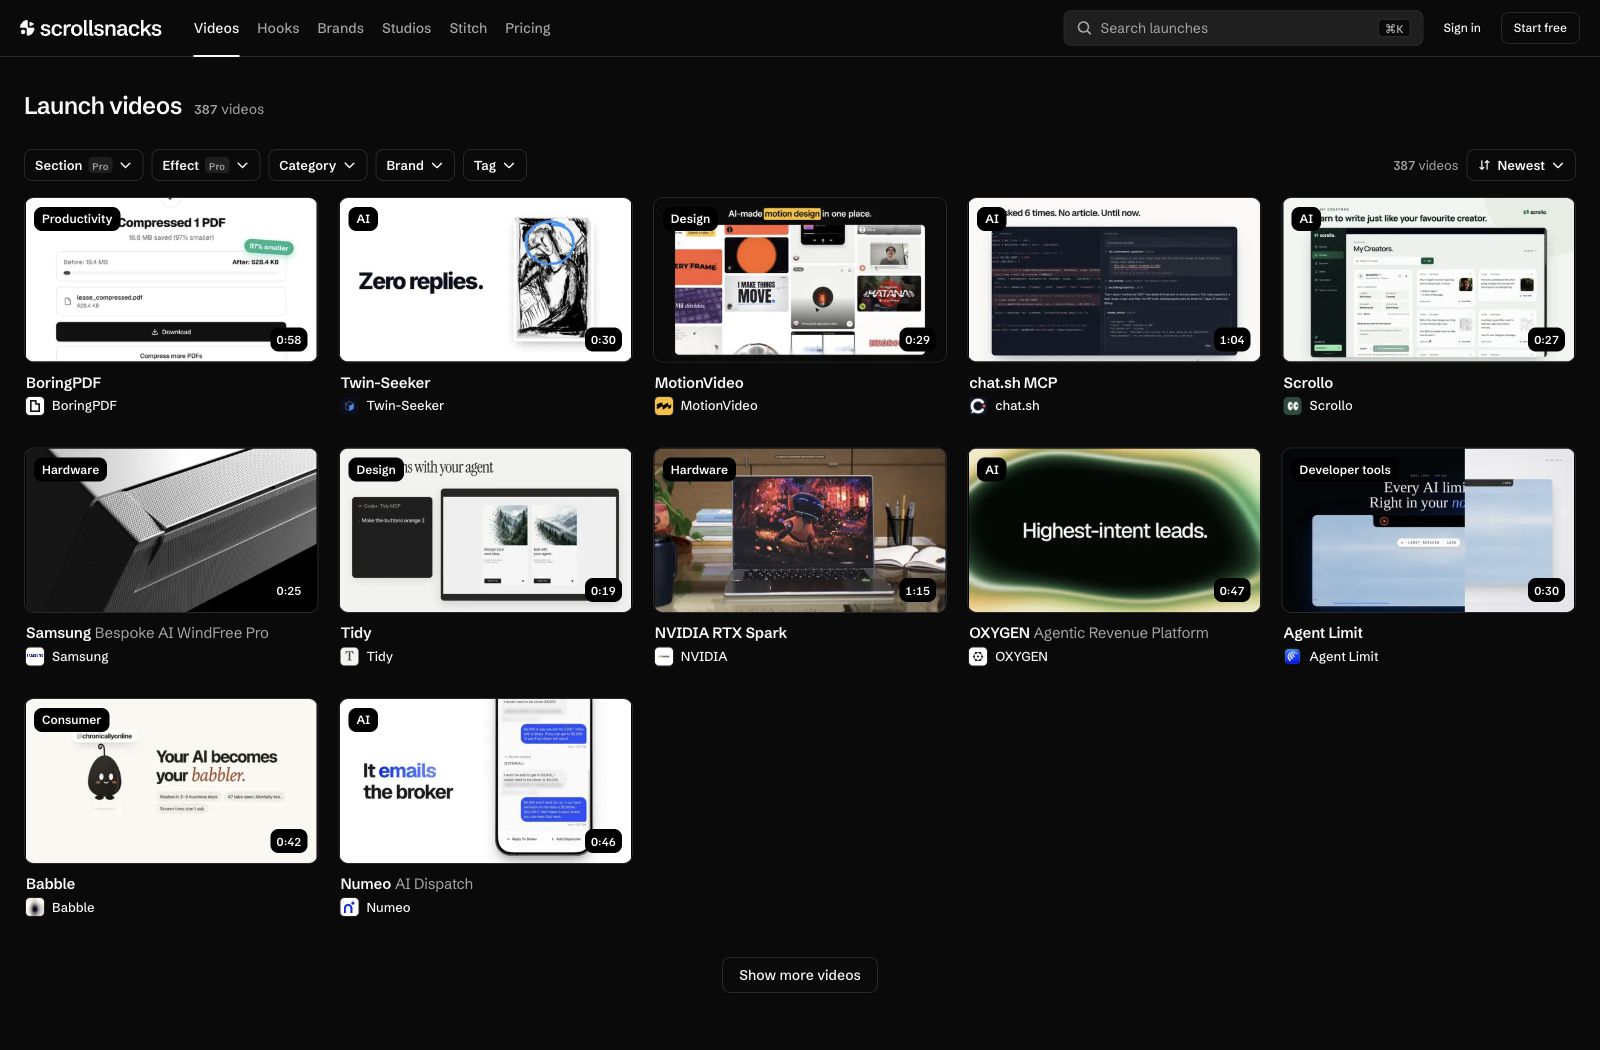Open the Studios tab
The image size is (1600, 1050).
pos(406,28)
